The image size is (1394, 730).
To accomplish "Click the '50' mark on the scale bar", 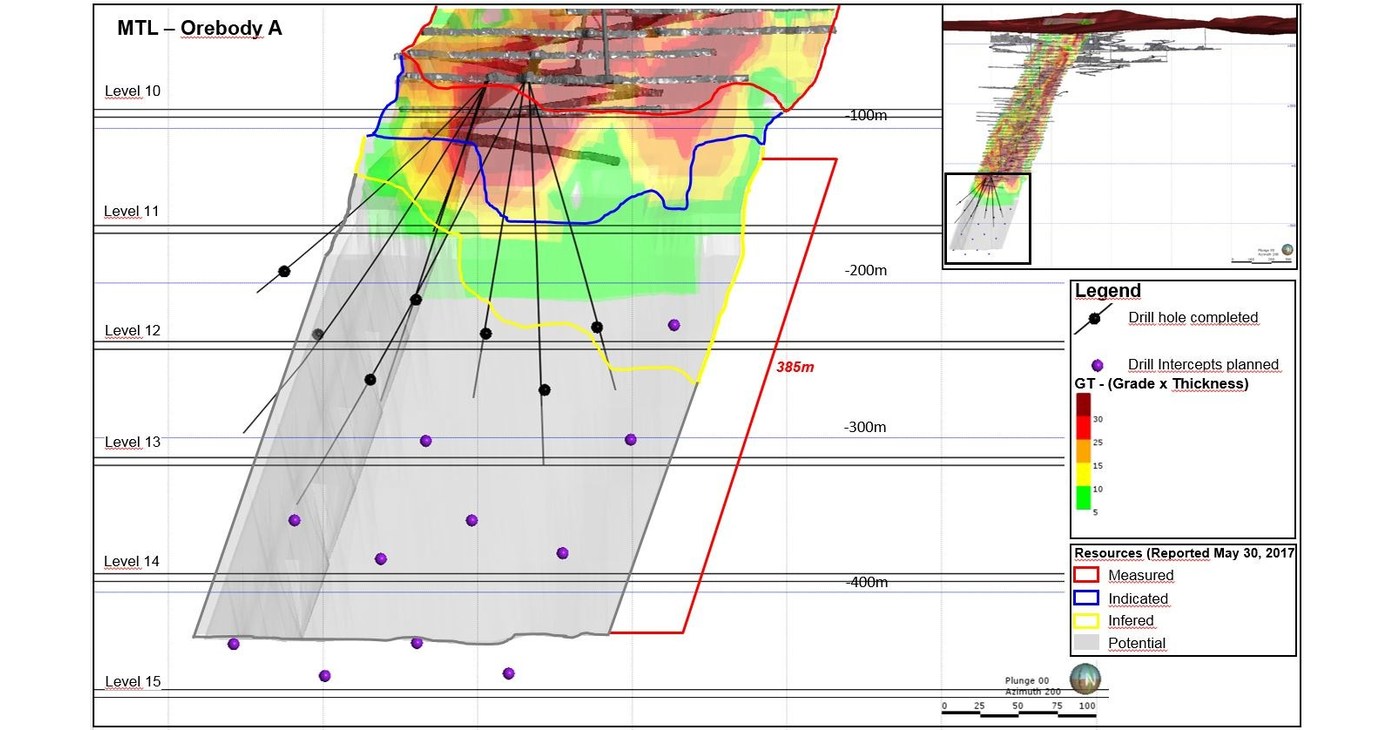I will [1017, 706].
